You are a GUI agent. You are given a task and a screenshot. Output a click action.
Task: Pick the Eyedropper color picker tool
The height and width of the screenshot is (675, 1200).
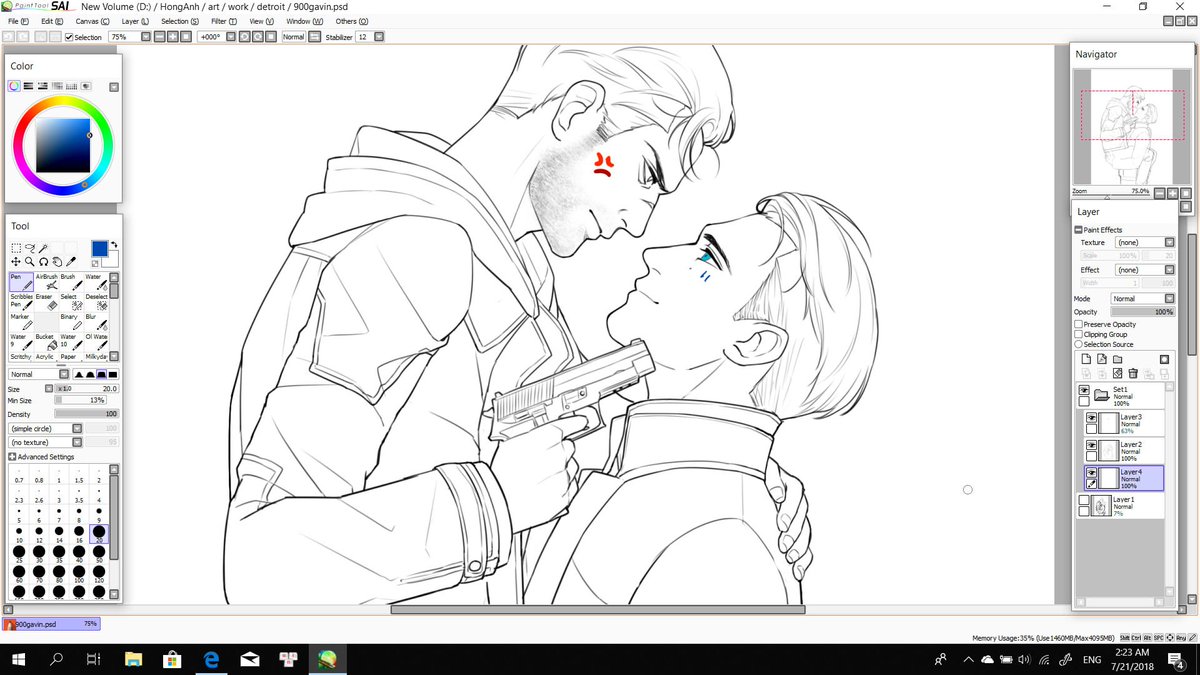click(73, 261)
